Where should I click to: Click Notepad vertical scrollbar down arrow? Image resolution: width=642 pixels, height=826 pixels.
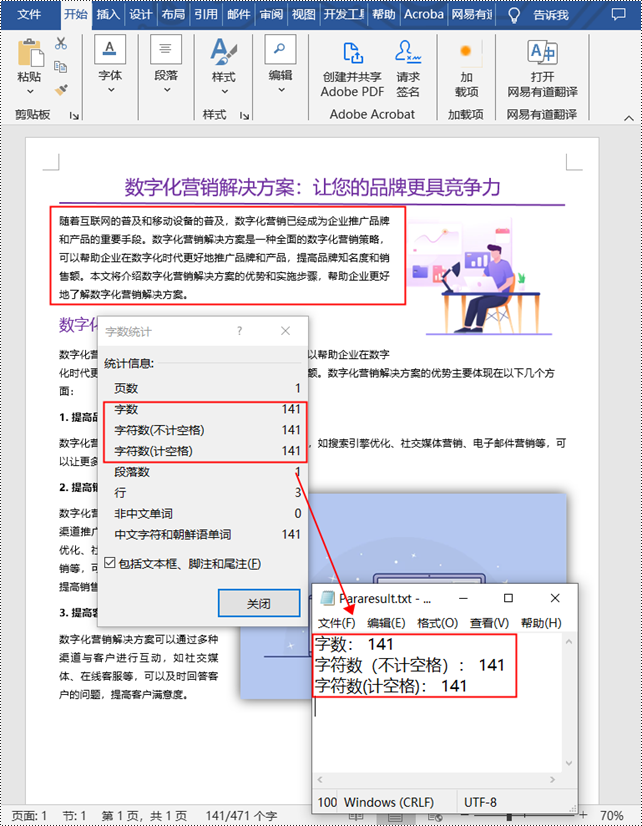[569, 763]
